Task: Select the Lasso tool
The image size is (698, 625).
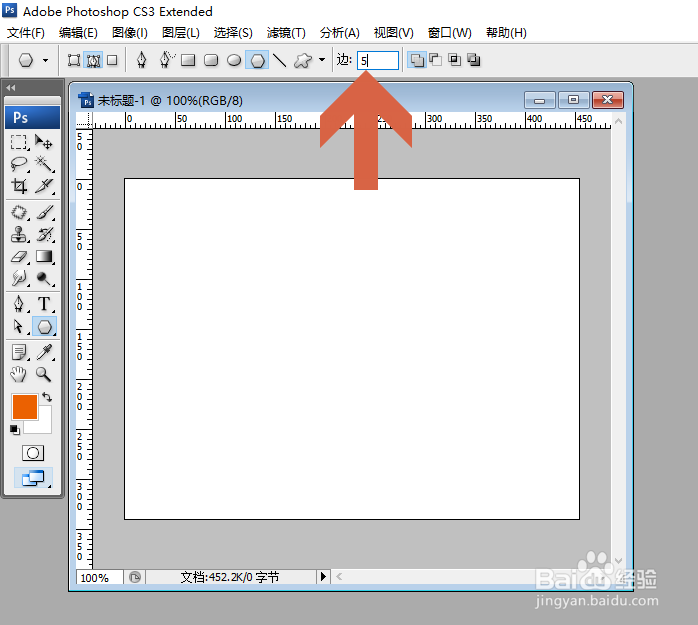Action: pos(19,164)
